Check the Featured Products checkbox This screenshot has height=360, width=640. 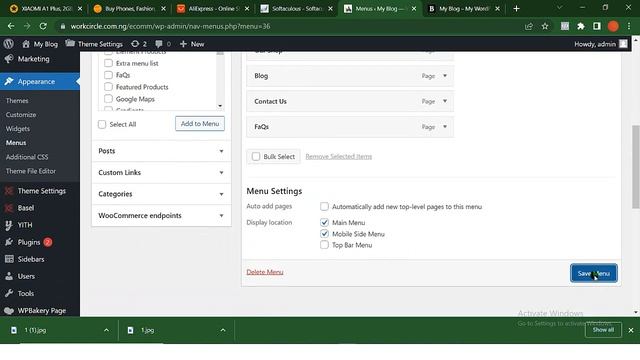[x=108, y=87]
